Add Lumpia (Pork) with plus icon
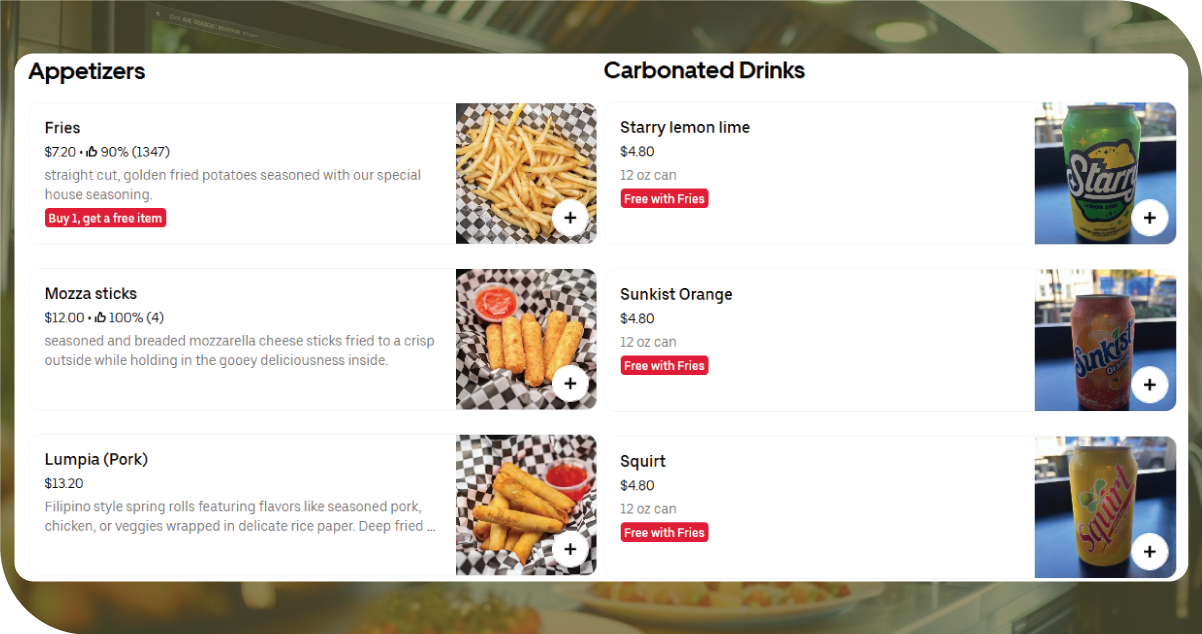This screenshot has width=1202, height=634. pyautogui.click(x=570, y=549)
